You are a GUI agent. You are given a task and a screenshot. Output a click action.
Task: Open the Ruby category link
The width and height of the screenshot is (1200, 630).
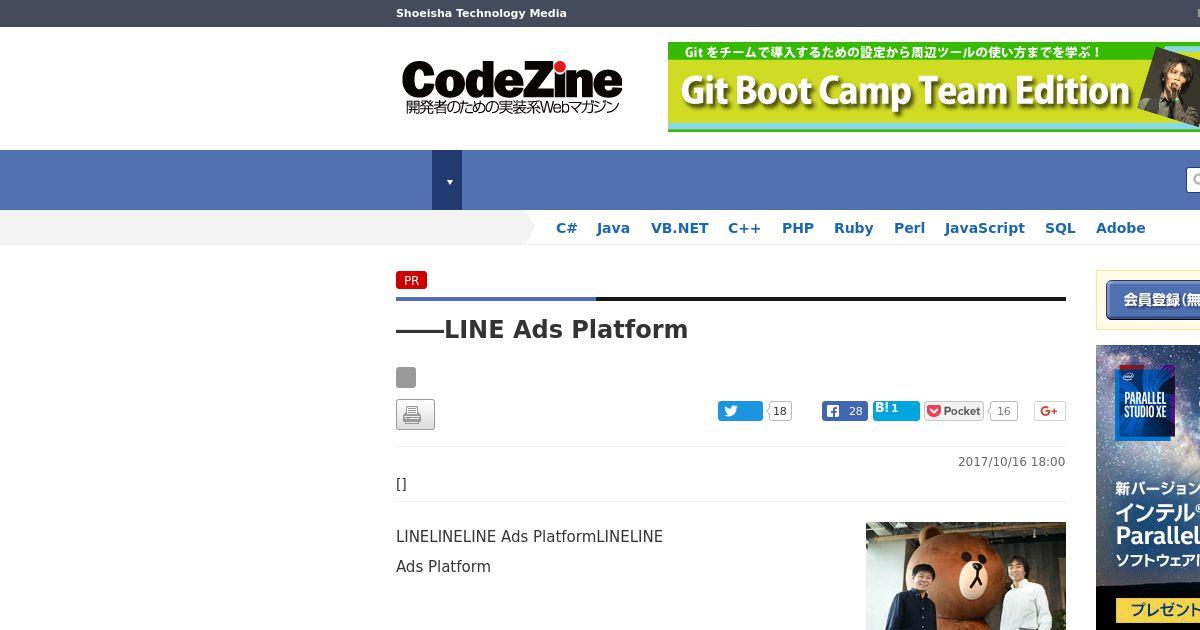pyautogui.click(x=854, y=228)
